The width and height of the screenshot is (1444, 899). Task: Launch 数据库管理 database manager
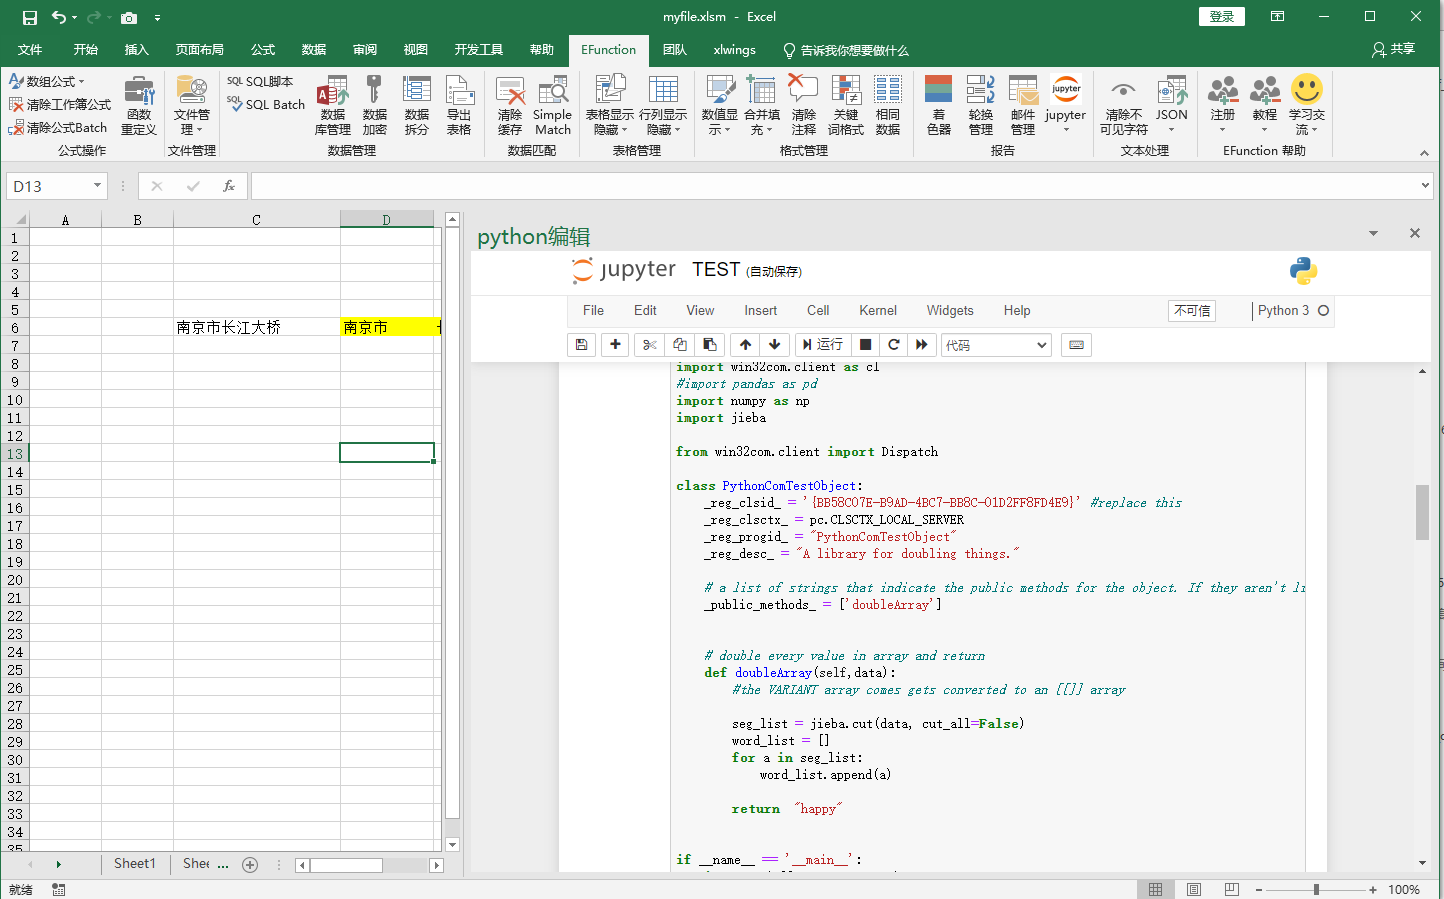coord(332,106)
